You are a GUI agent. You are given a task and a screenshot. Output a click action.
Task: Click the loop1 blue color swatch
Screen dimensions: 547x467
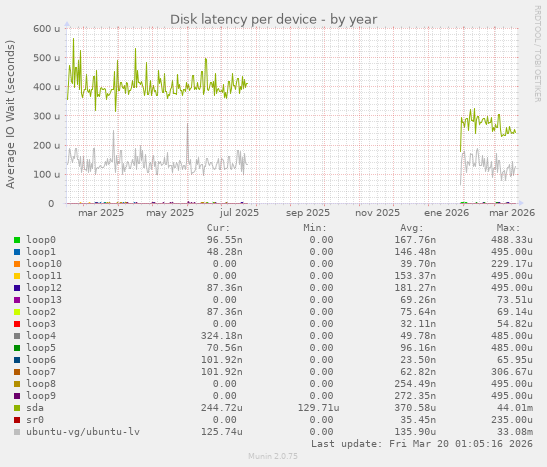17,252
